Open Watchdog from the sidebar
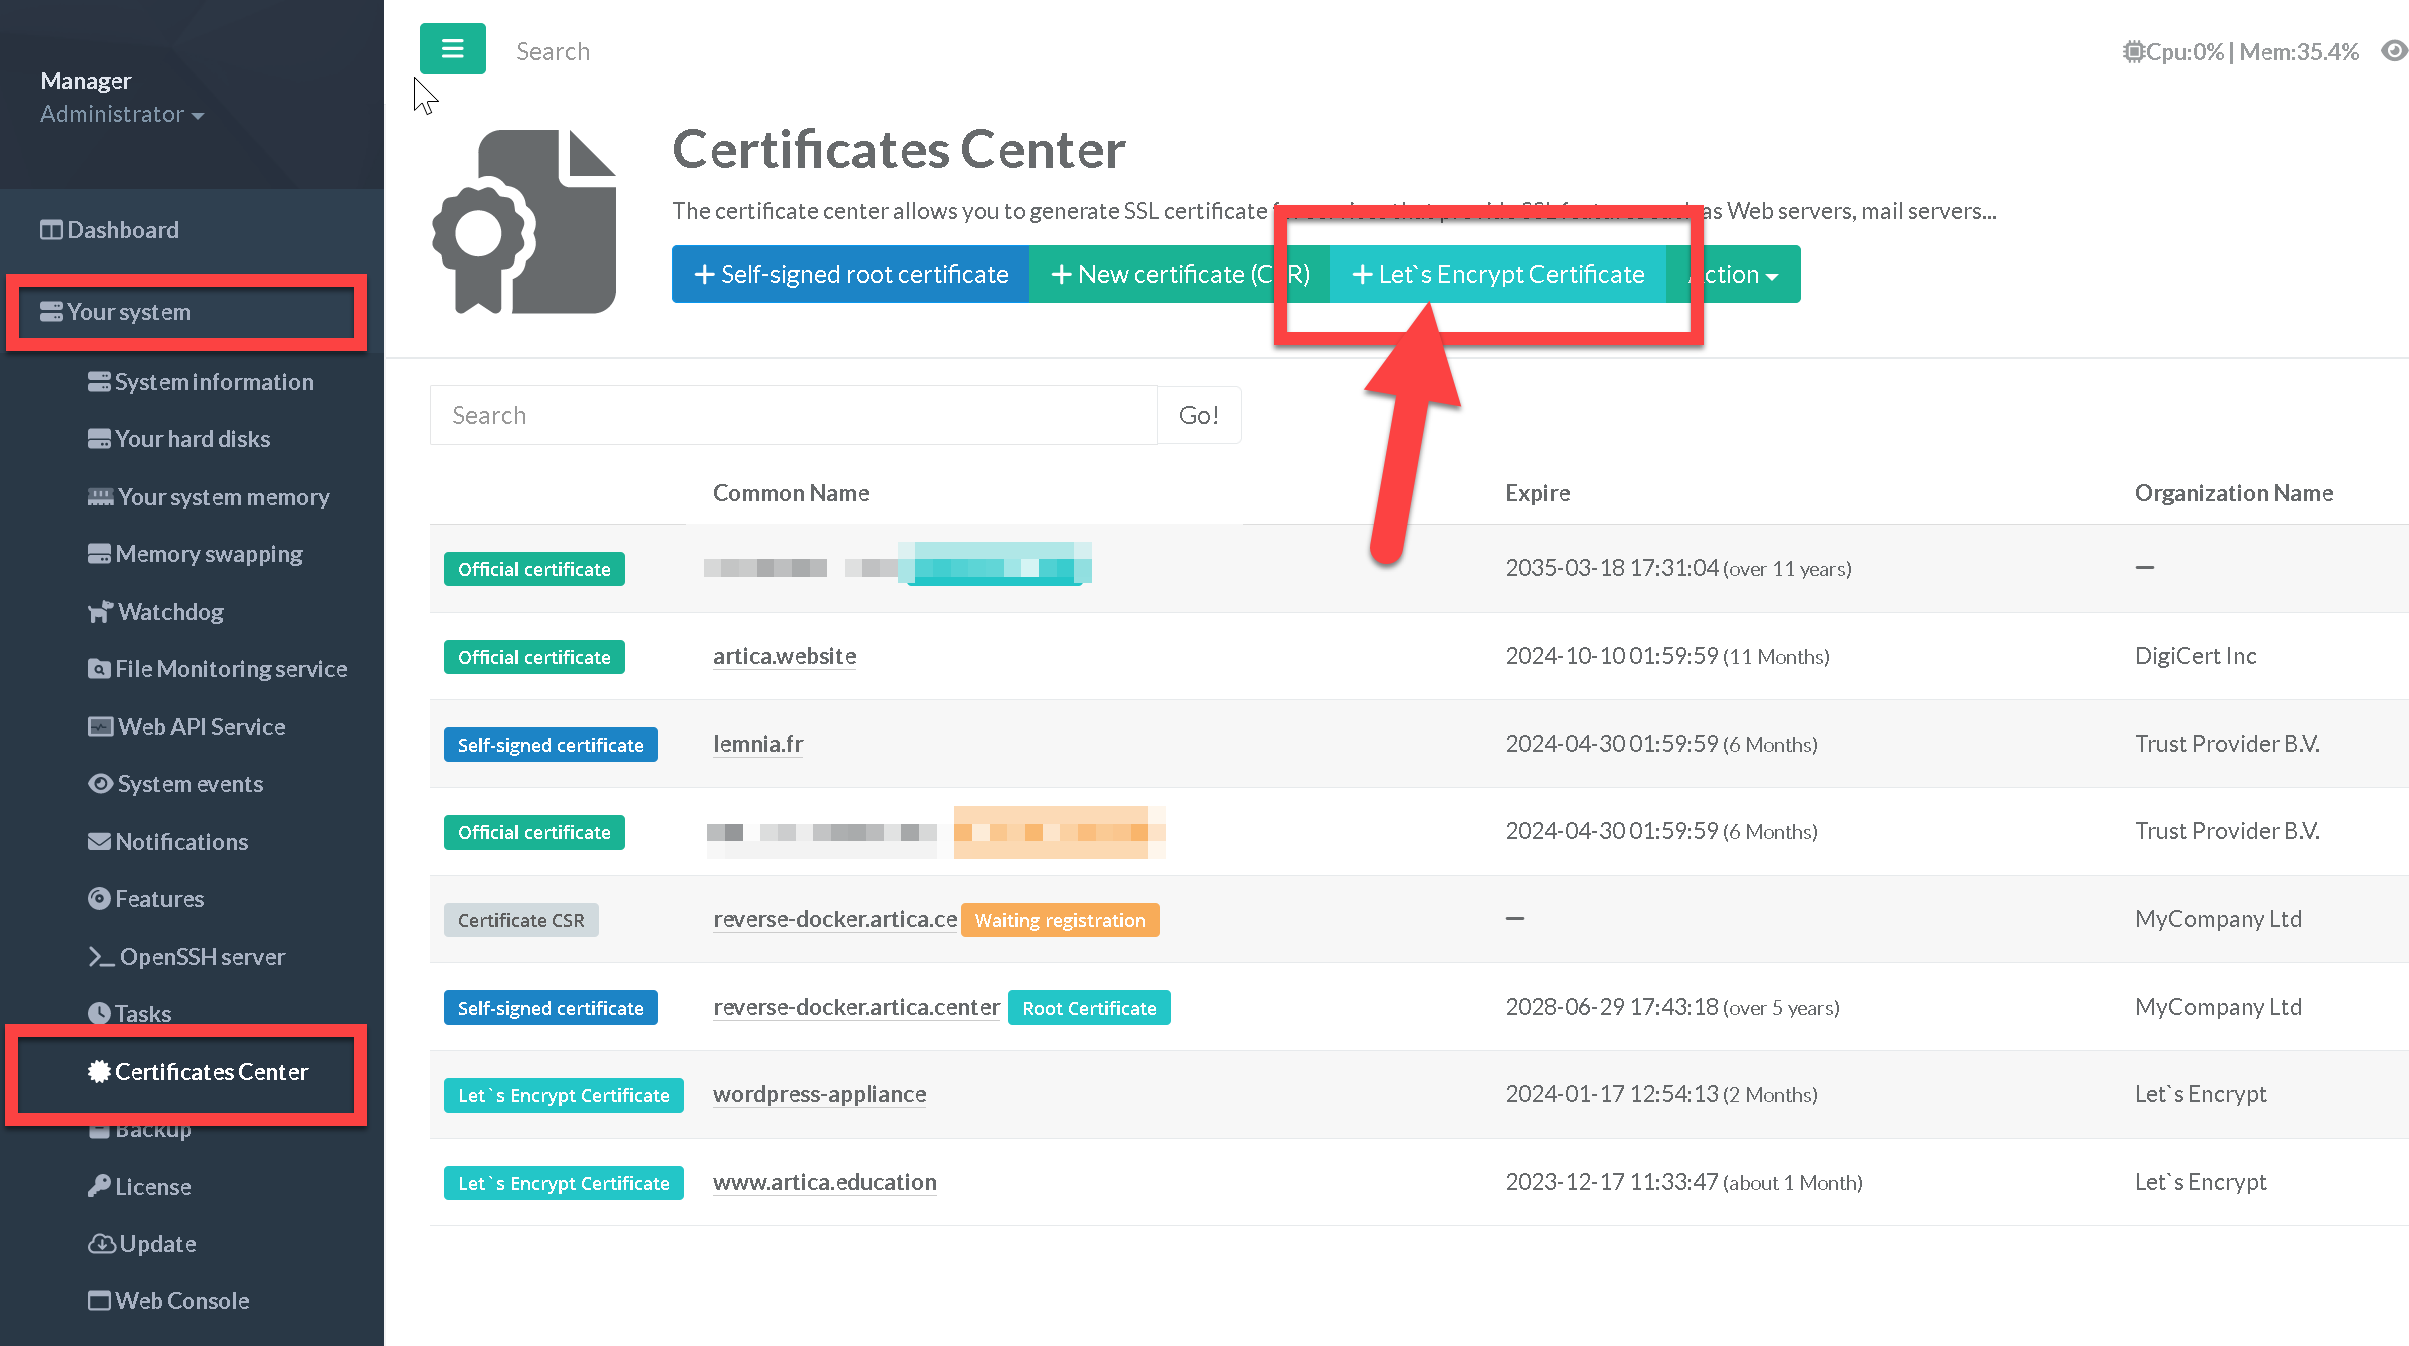The height and width of the screenshot is (1346, 2409). [170, 612]
